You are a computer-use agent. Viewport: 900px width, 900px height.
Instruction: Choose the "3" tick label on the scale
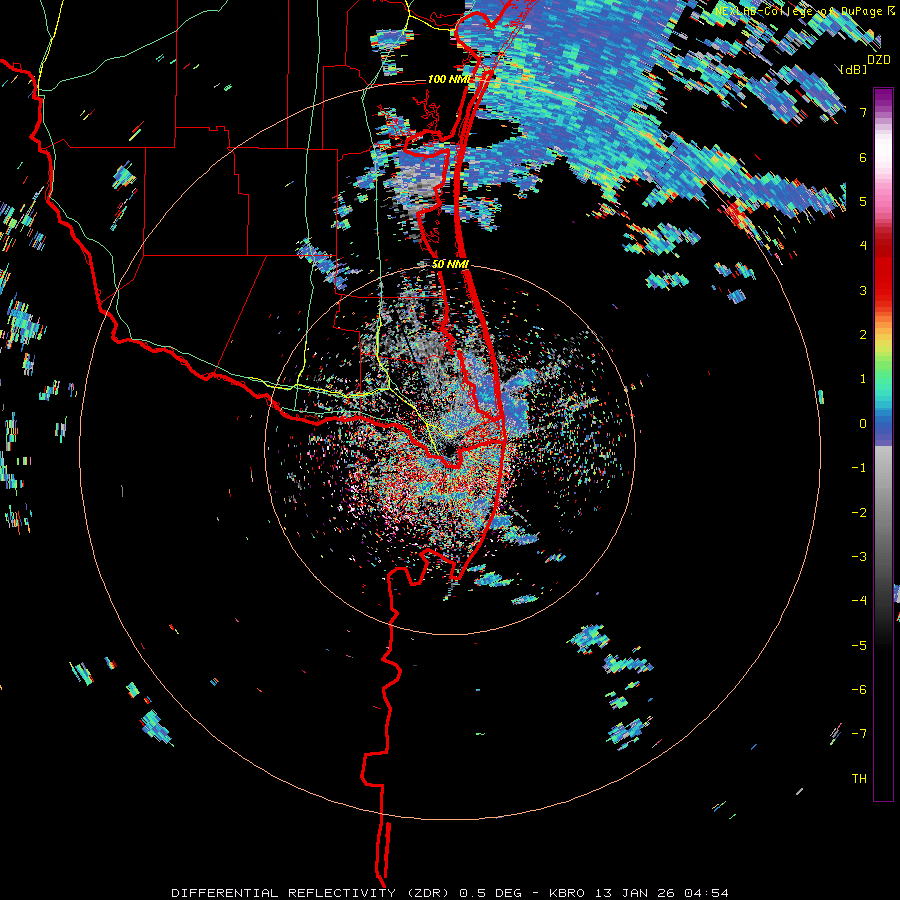pos(863,290)
